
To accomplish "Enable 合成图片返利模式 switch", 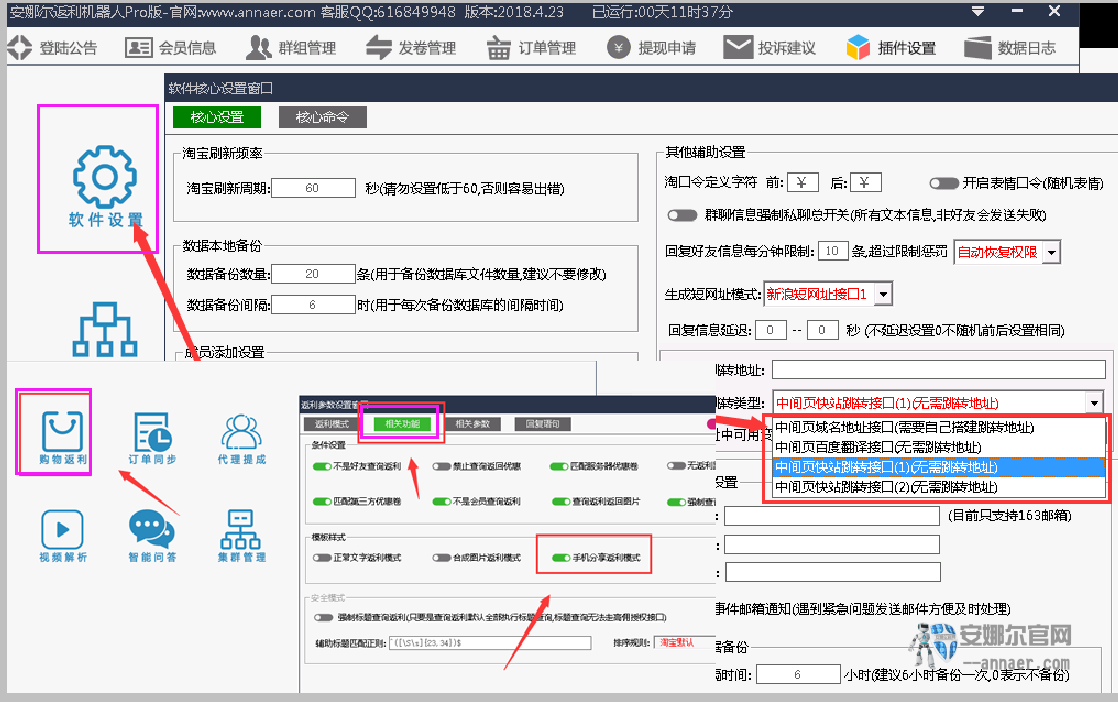I will tap(442, 557).
